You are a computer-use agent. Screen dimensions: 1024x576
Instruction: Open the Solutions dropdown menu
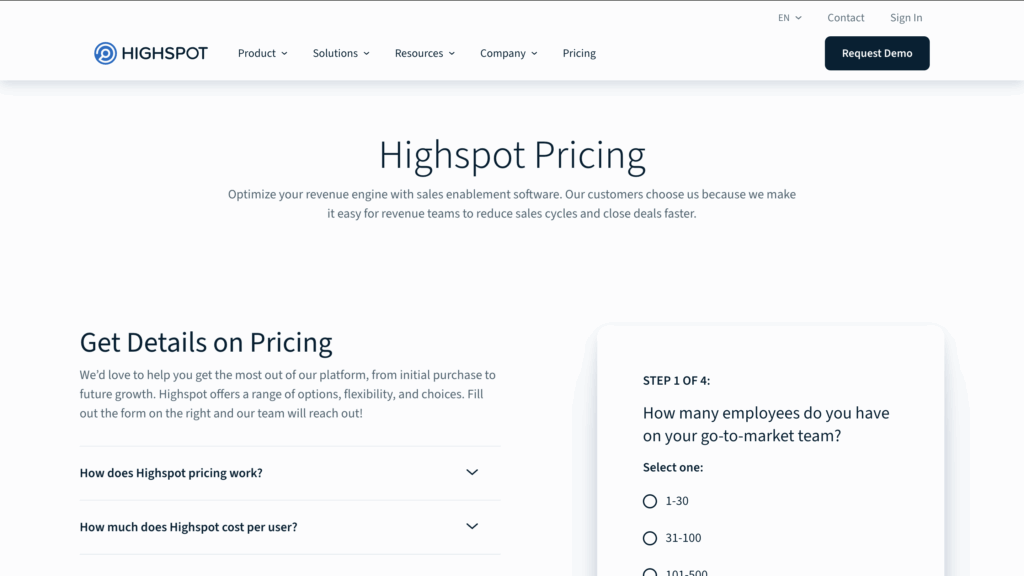click(335, 53)
